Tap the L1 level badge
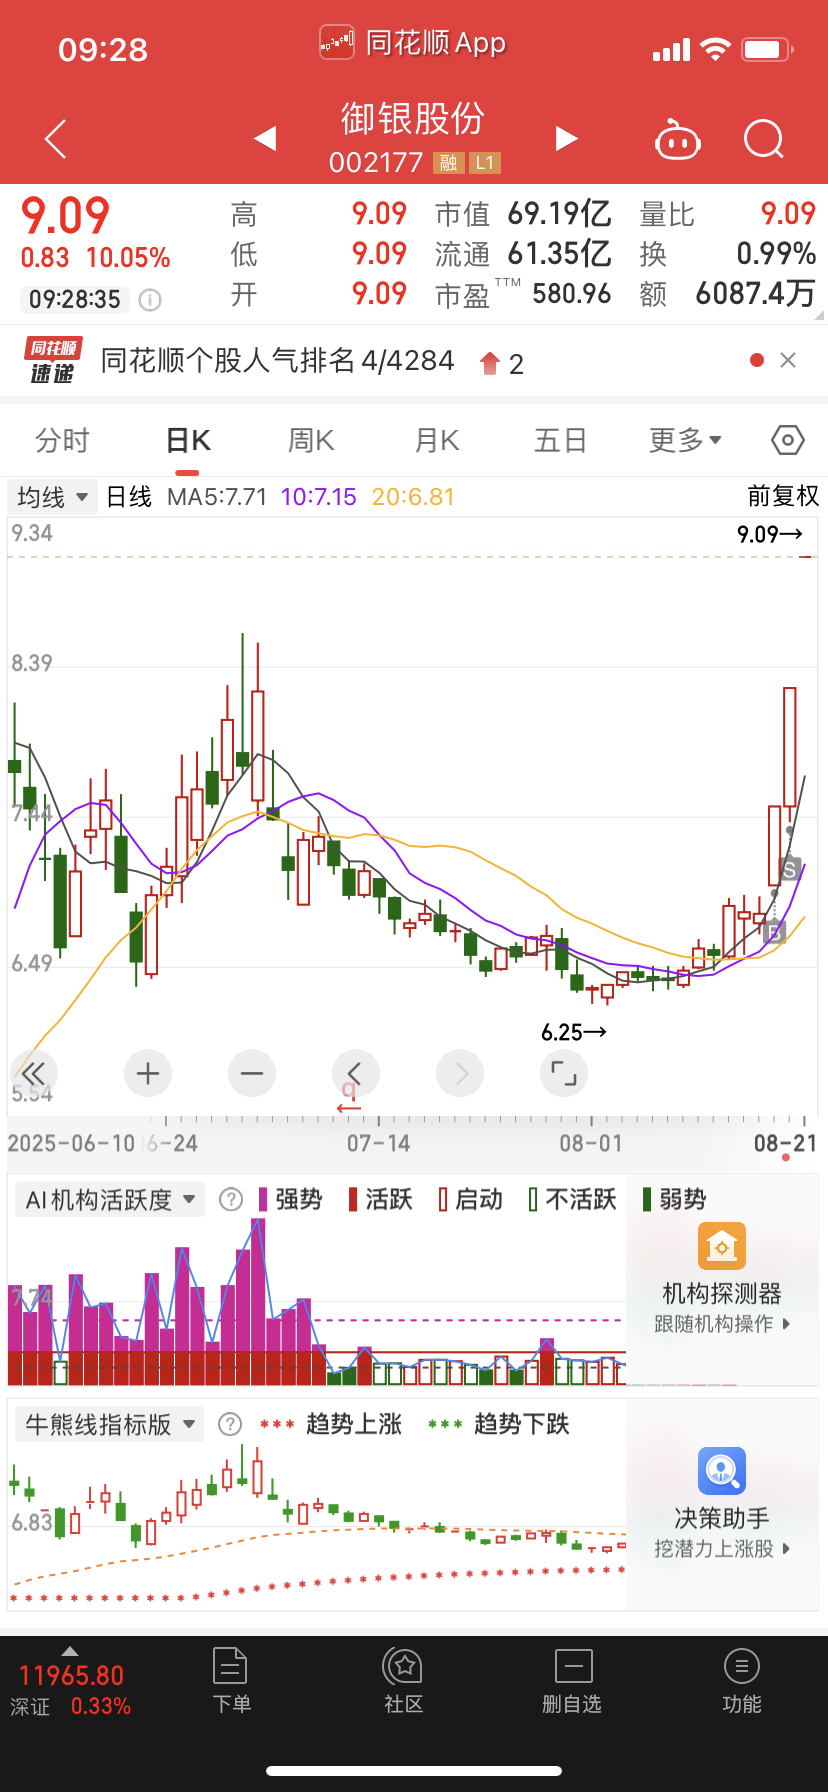 click(485, 163)
